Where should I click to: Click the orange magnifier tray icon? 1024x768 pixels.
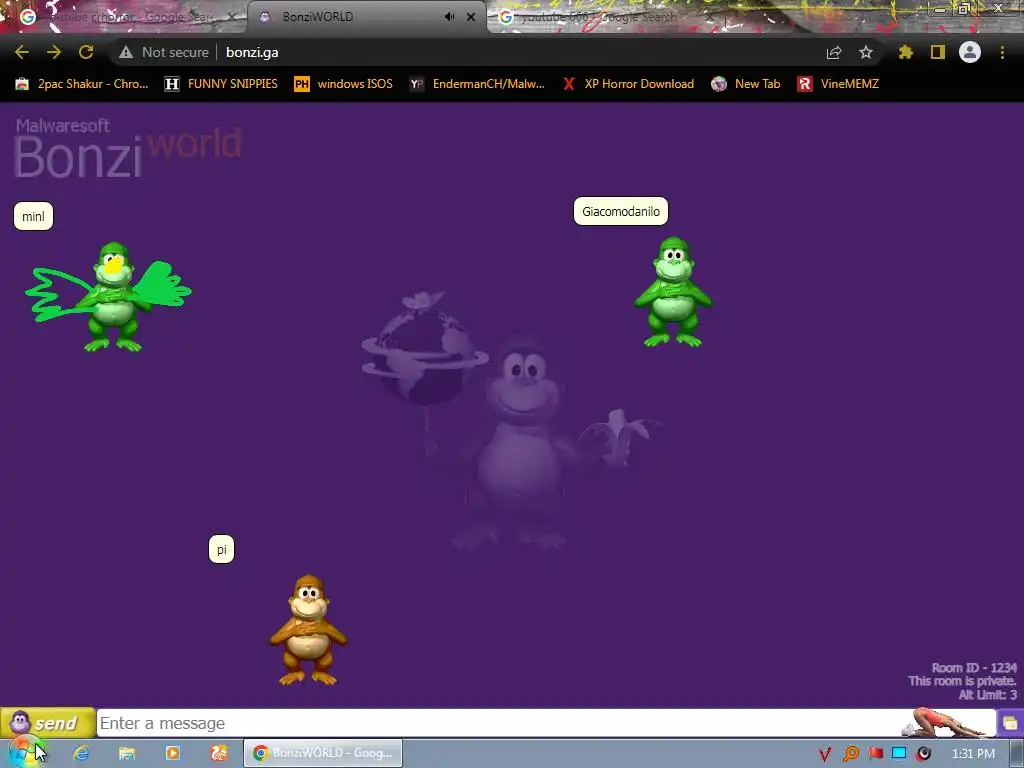(x=850, y=754)
